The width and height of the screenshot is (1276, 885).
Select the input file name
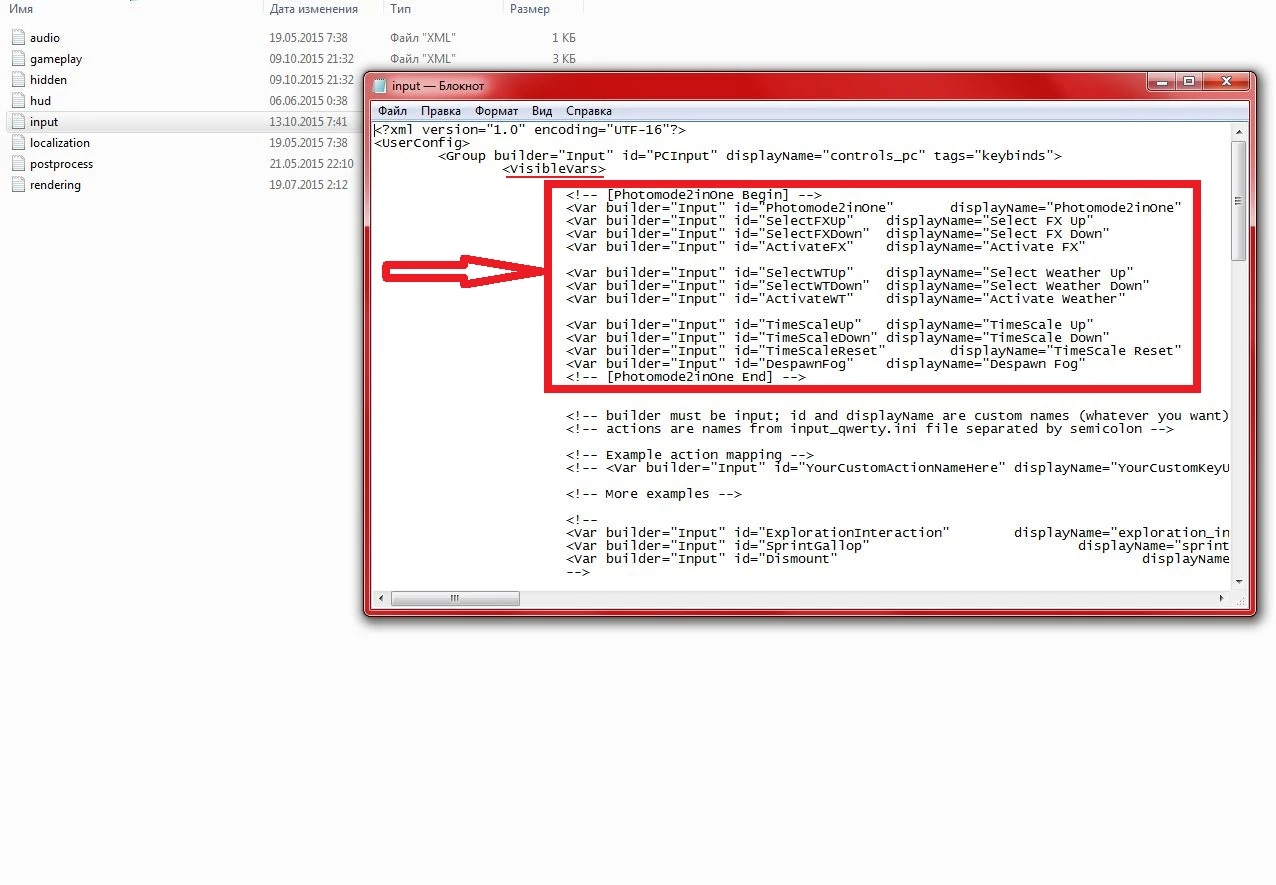(44, 122)
